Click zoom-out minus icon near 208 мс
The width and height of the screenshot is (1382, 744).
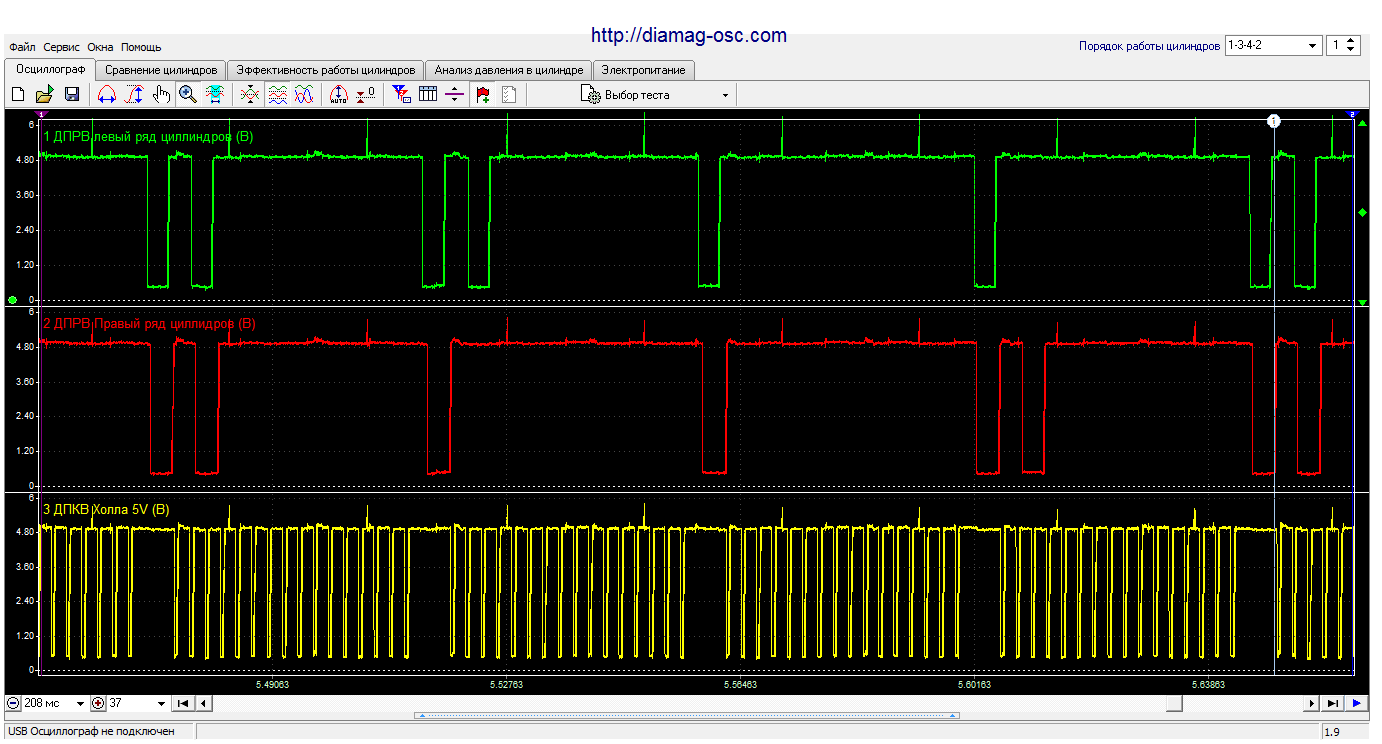(x=13, y=703)
